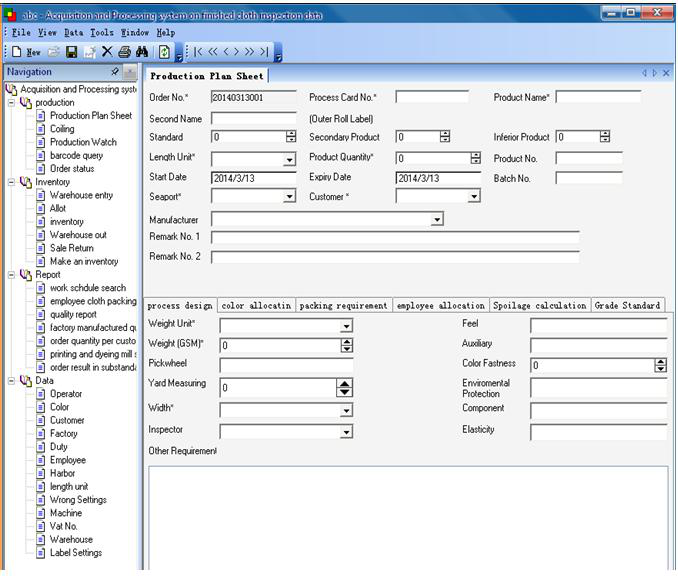The width and height of the screenshot is (678, 576).
Task: Go to next record arrow
Action: (x=236, y=51)
